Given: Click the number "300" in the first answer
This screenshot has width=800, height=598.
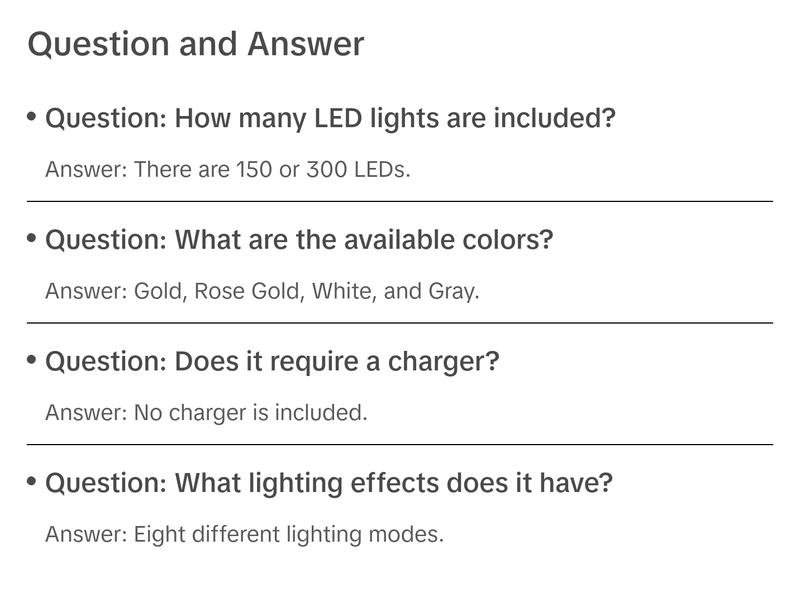Looking at the screenshot, I should (326, 169).
